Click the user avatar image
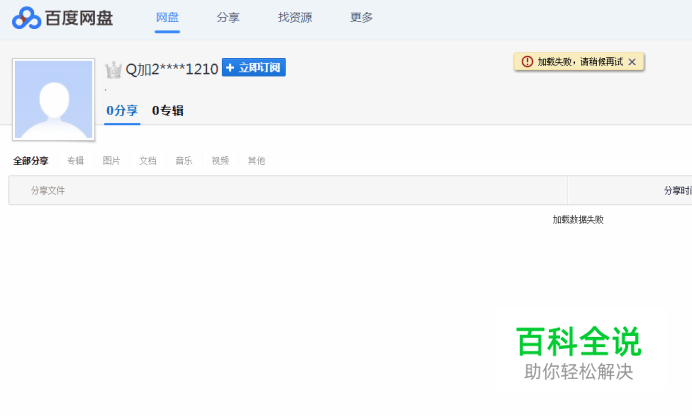 53,100
